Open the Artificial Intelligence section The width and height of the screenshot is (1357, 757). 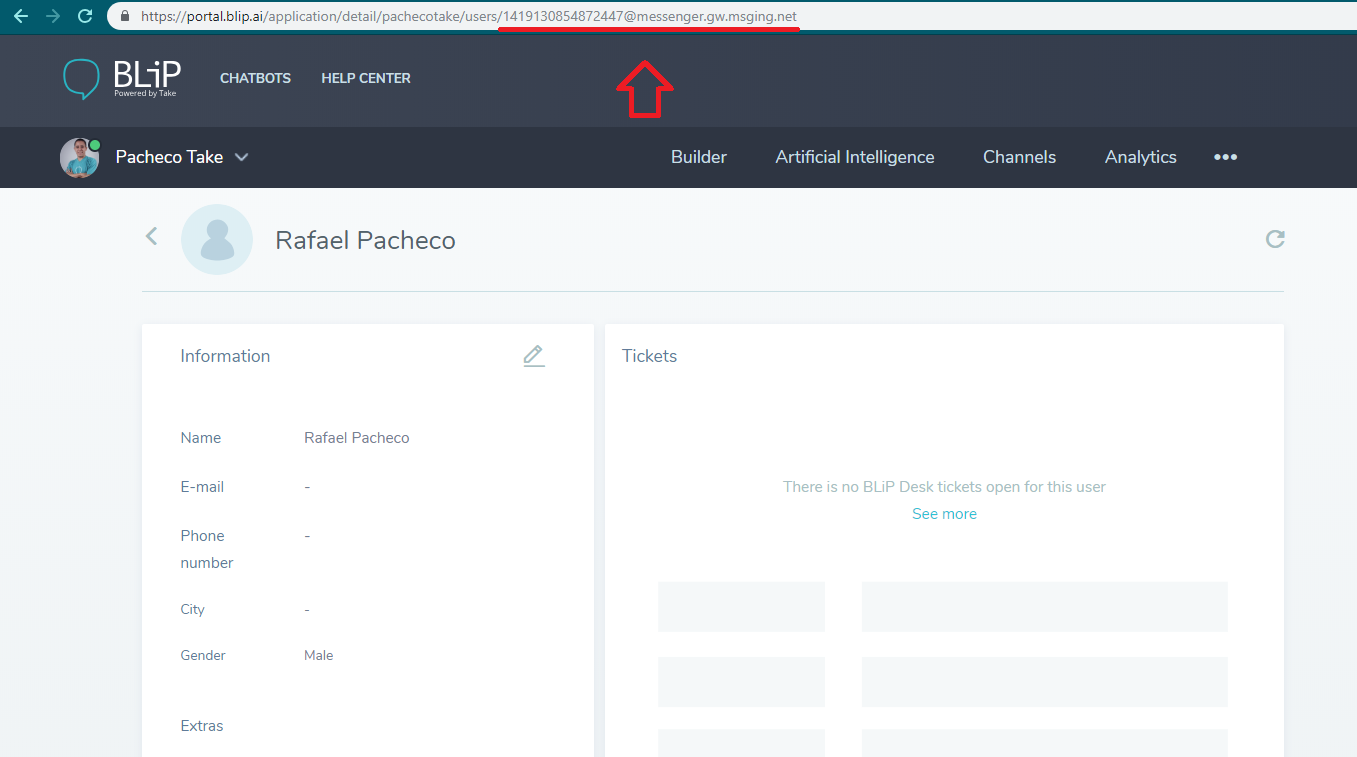tap(854, 157)
